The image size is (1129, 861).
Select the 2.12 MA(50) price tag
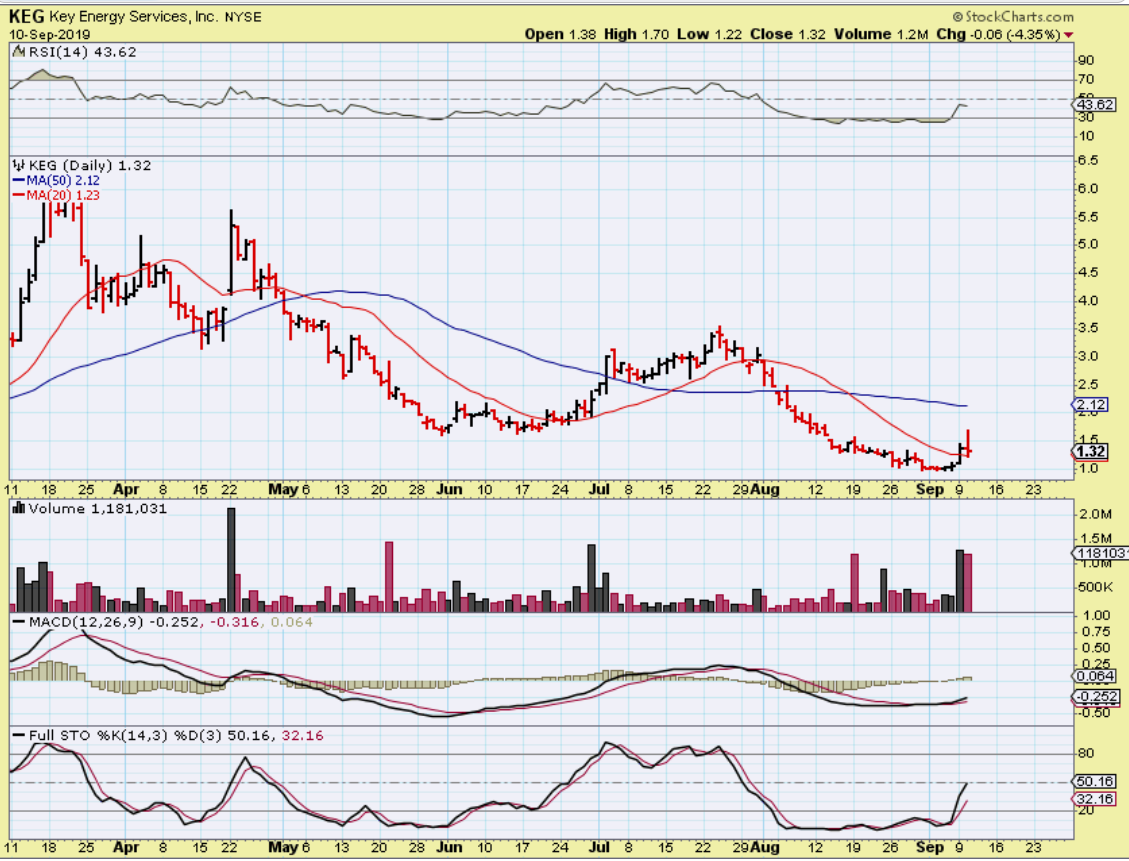tap(1090, 405)
